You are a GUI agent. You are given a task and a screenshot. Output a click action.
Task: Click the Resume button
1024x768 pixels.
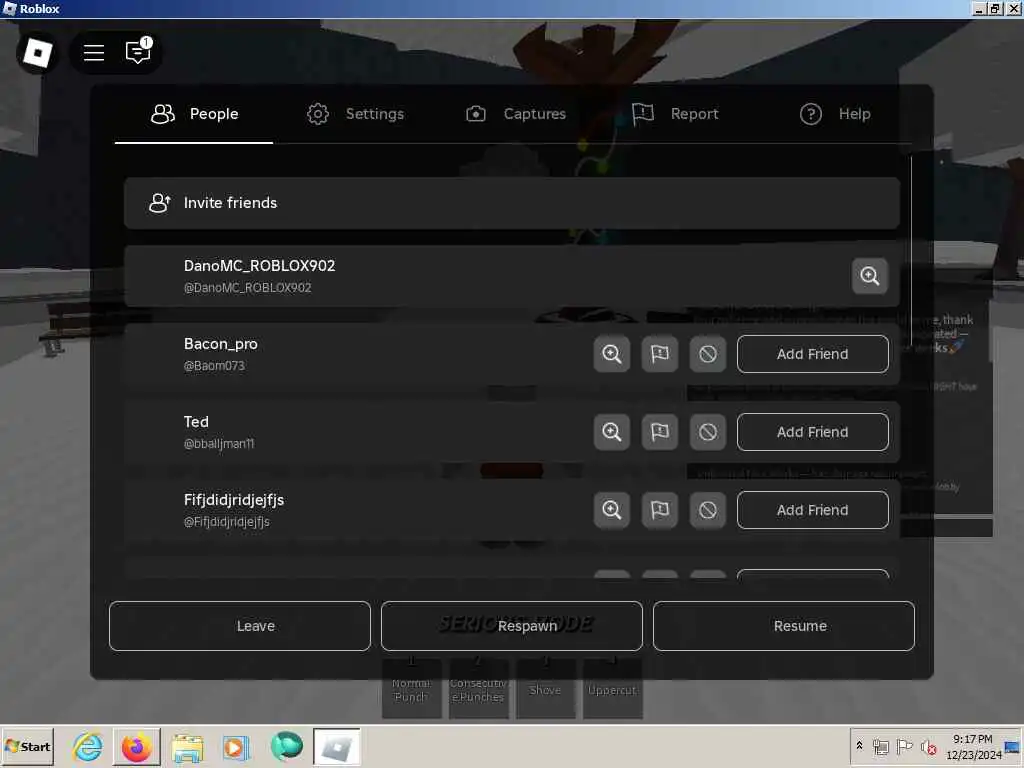point(784,626)
